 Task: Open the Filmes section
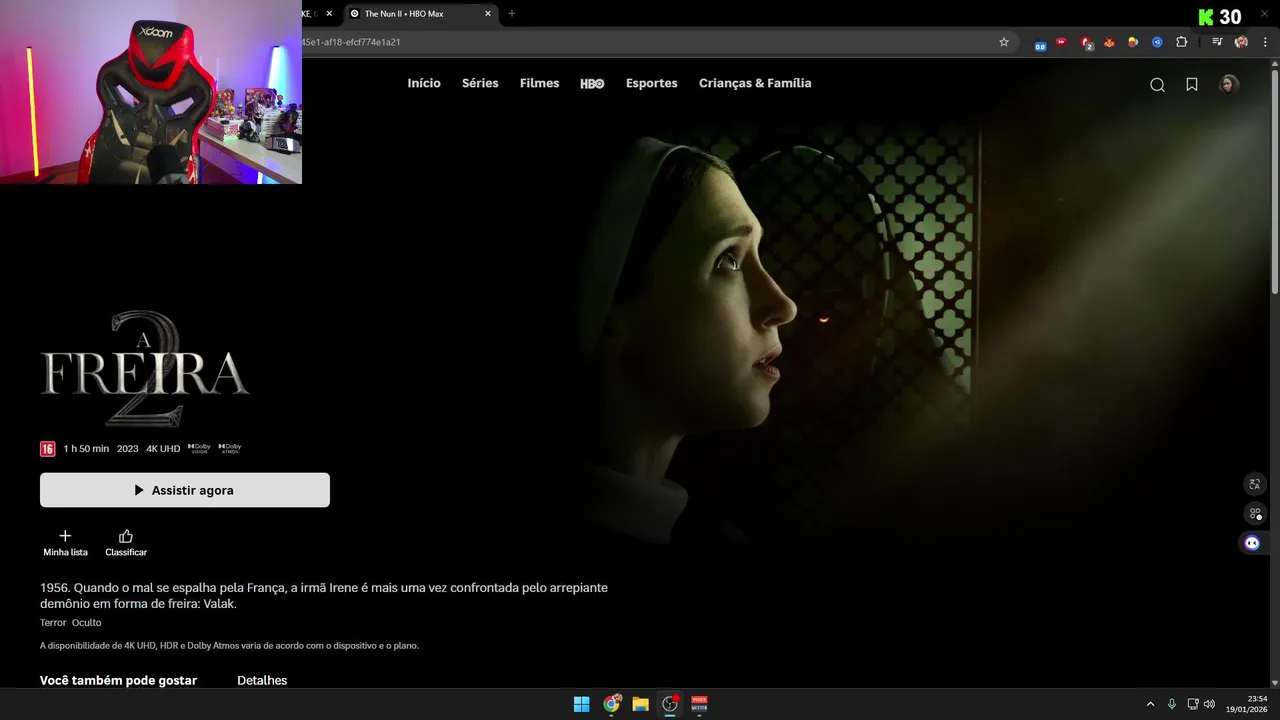[539, 84]
